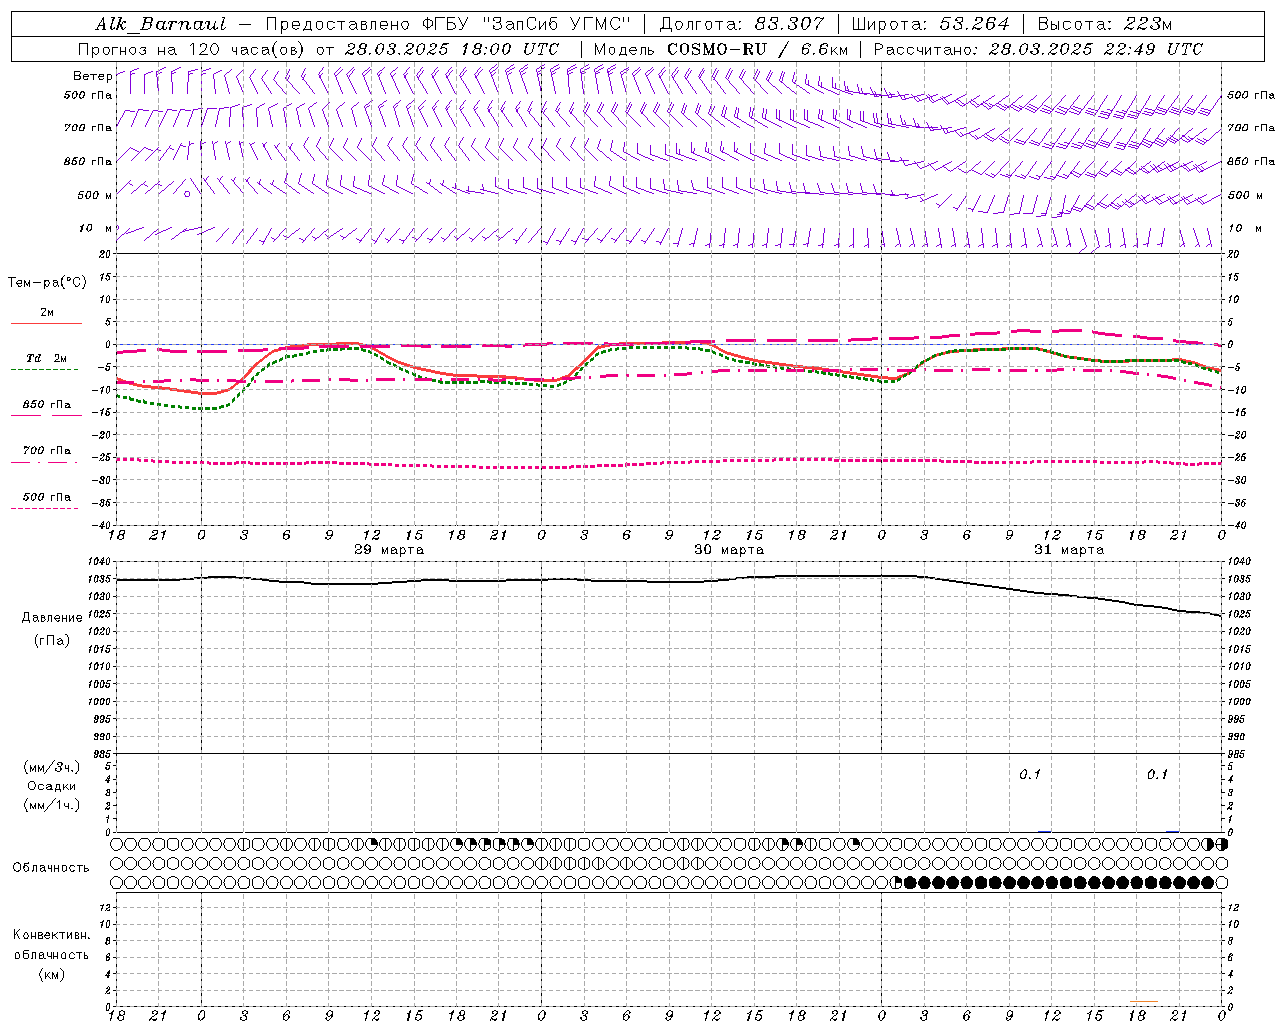1280x1024 pixels.
Task: Click the Широта: 53.264 header field
Action: [931, 24]
